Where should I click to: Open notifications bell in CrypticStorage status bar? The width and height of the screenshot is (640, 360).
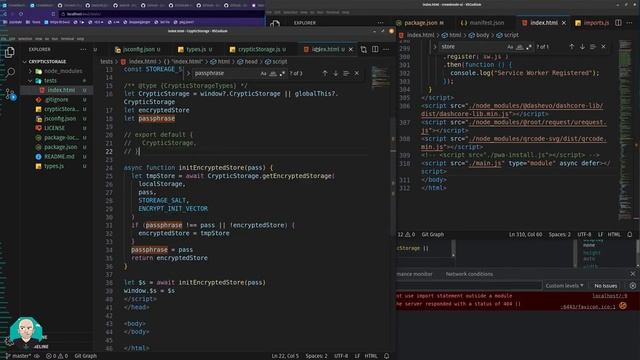[387, 356]
